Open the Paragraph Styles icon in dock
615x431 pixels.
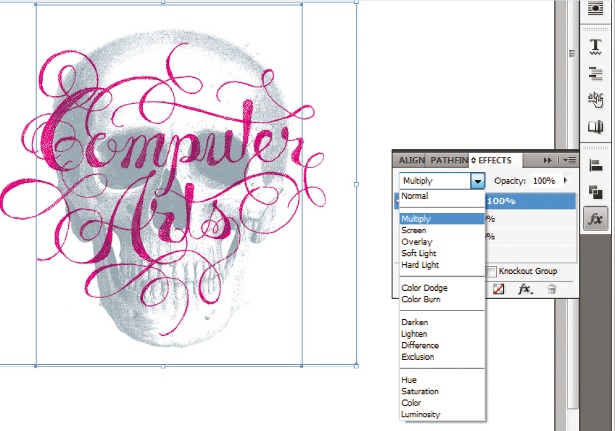(x=595, y=73)
